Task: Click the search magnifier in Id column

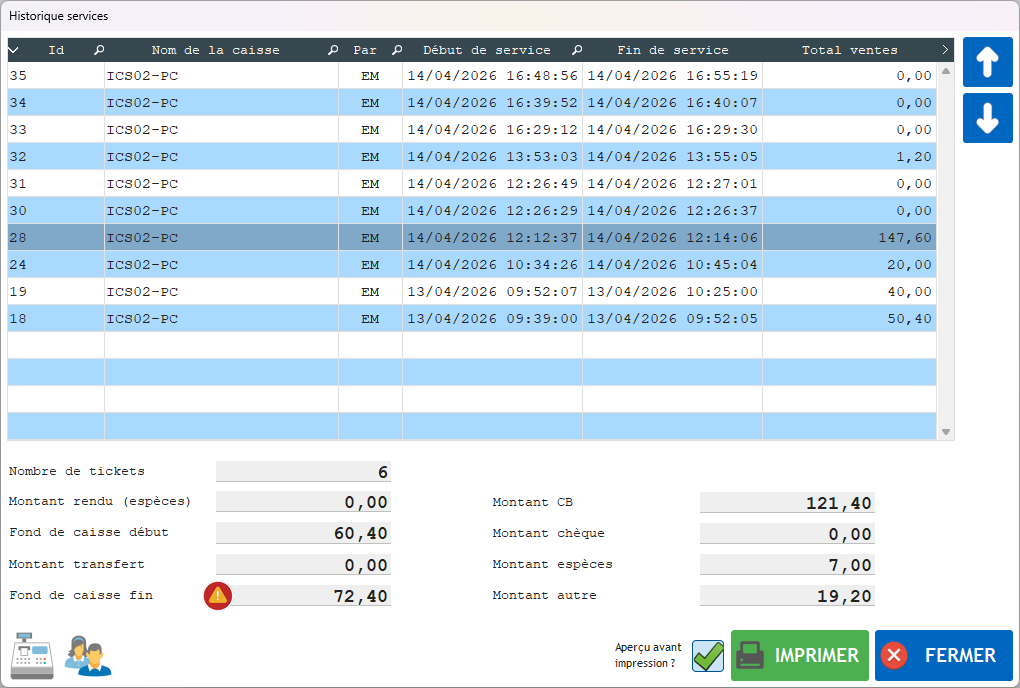Action: click(98, 50)
